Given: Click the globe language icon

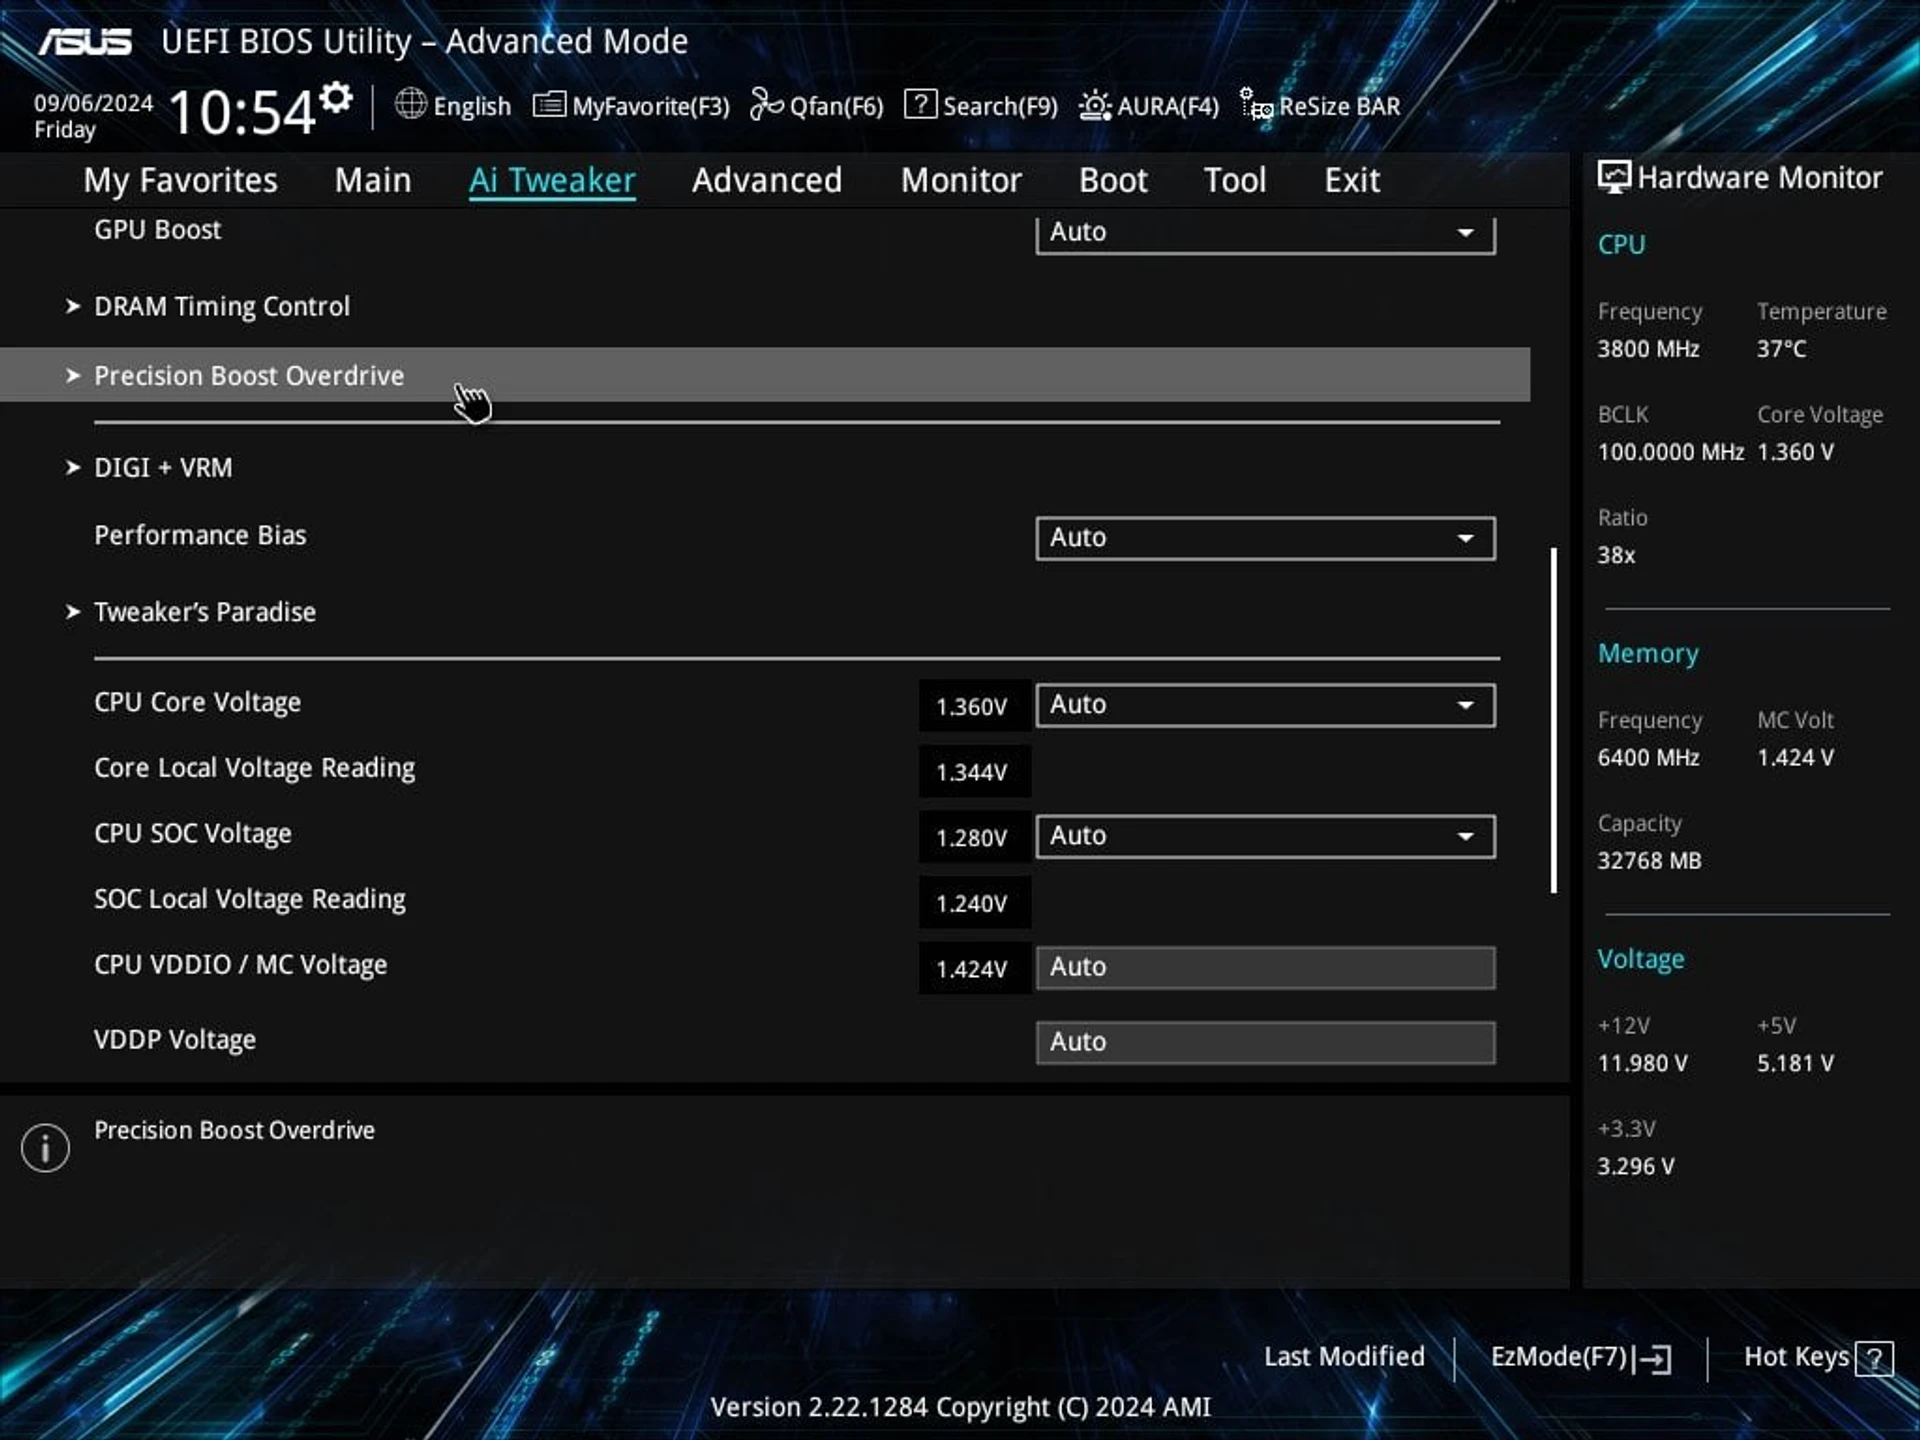Looking at the screenshot, I should 410,104.
